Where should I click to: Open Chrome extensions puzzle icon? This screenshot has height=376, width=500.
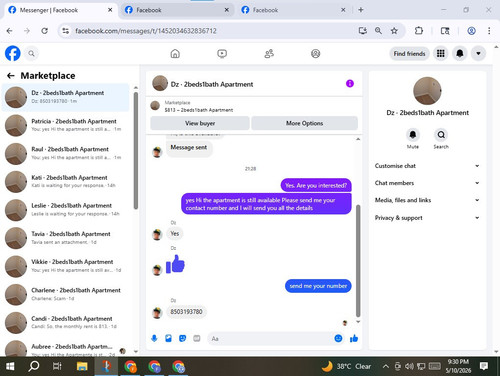tap(419, 31)
